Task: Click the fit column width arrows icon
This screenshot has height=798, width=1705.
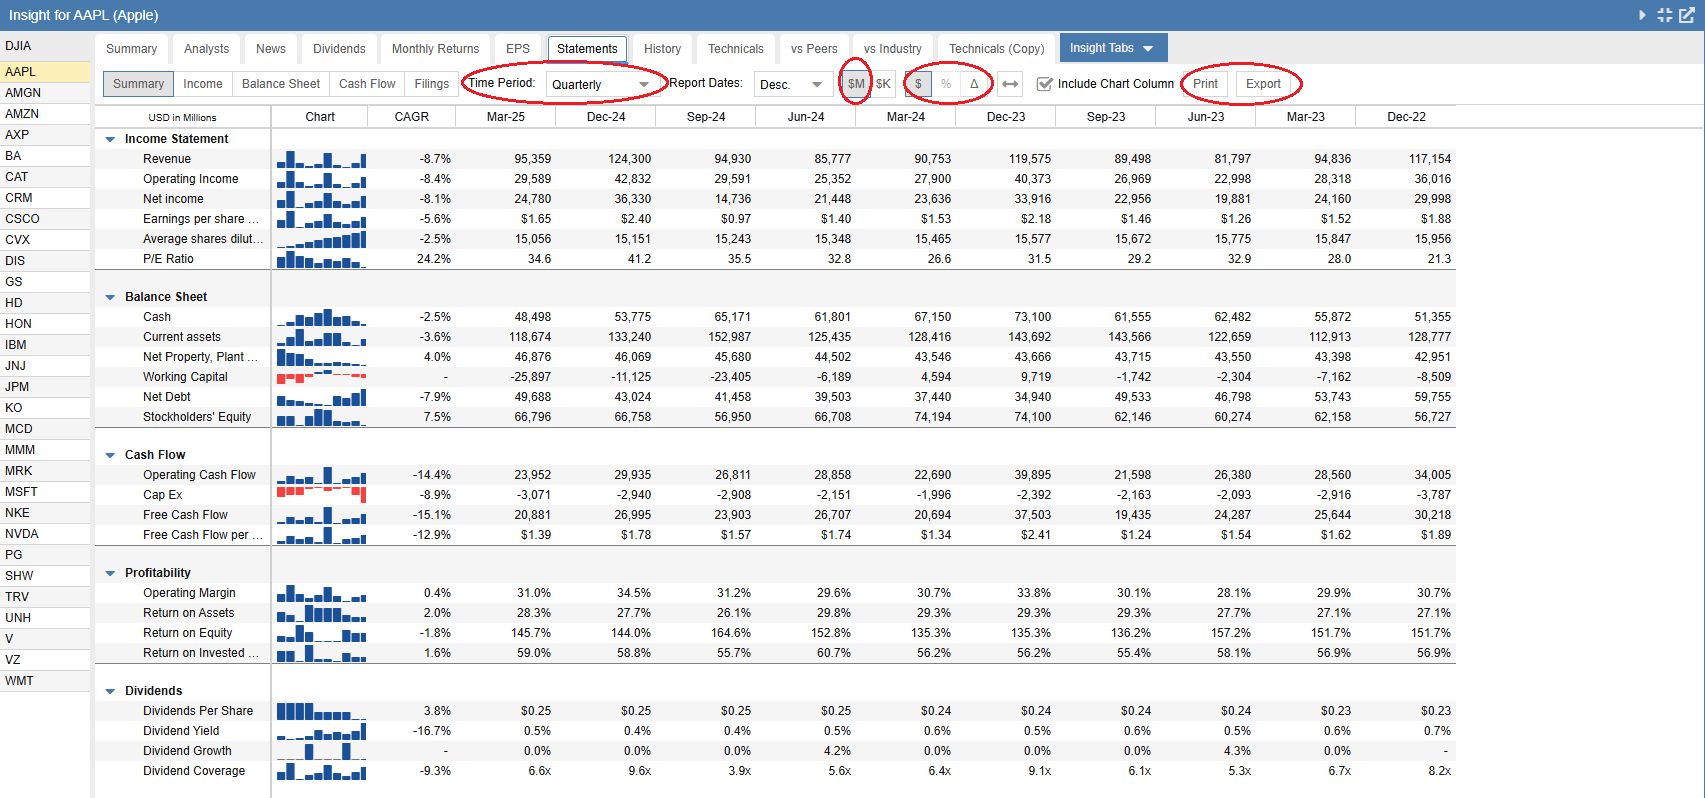Action: pos(1010,84)
